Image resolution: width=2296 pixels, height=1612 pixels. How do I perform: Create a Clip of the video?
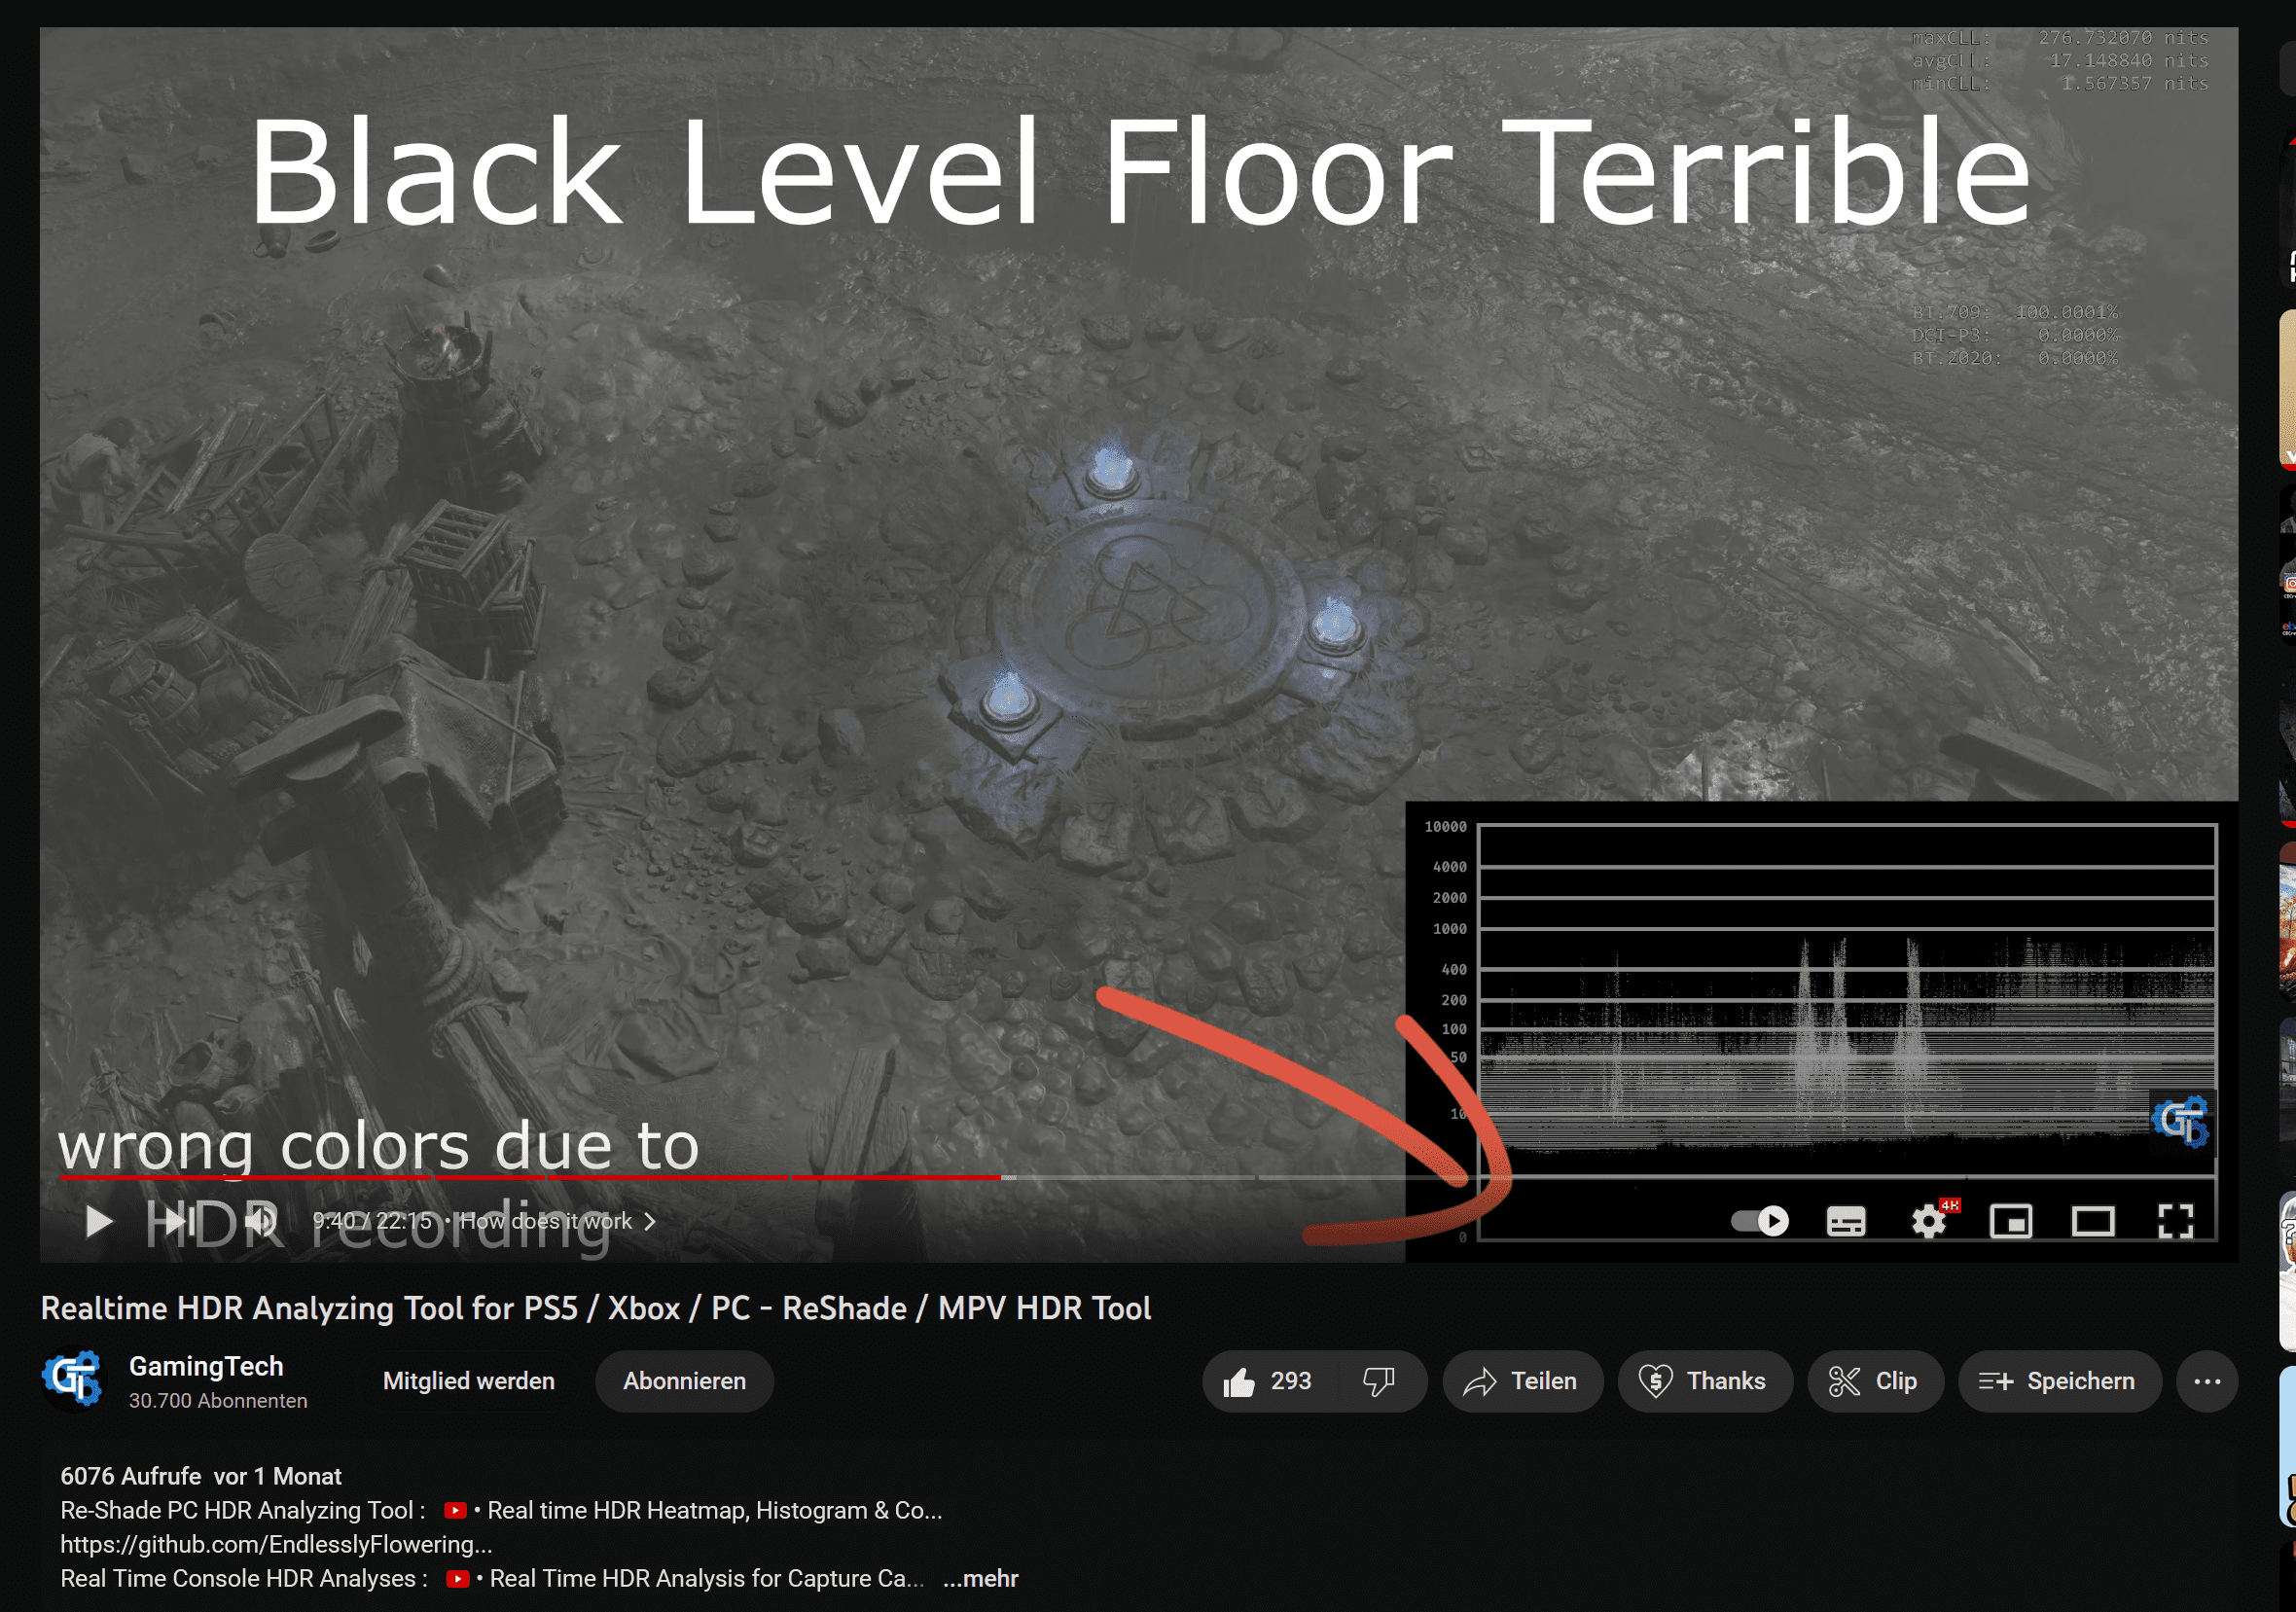[x=1875, y=1381]
